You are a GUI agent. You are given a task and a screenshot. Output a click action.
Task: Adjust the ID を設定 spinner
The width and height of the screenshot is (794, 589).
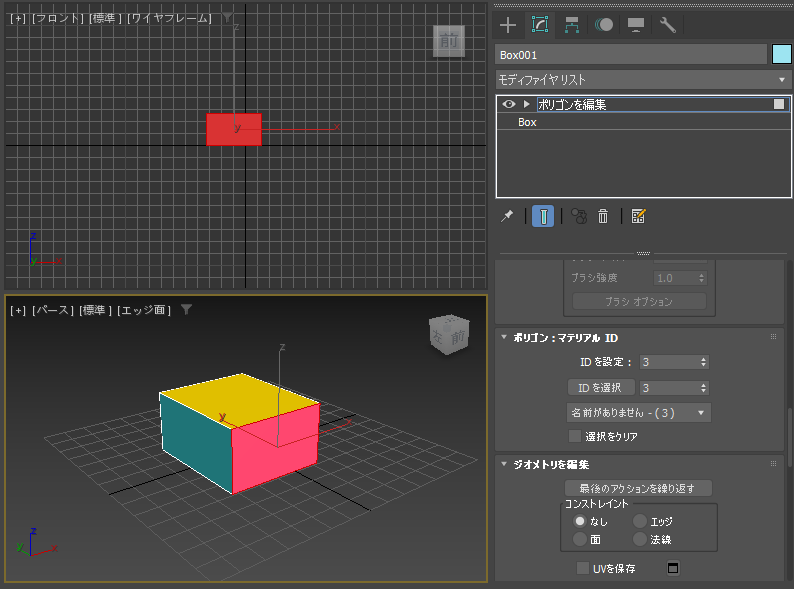703,362
